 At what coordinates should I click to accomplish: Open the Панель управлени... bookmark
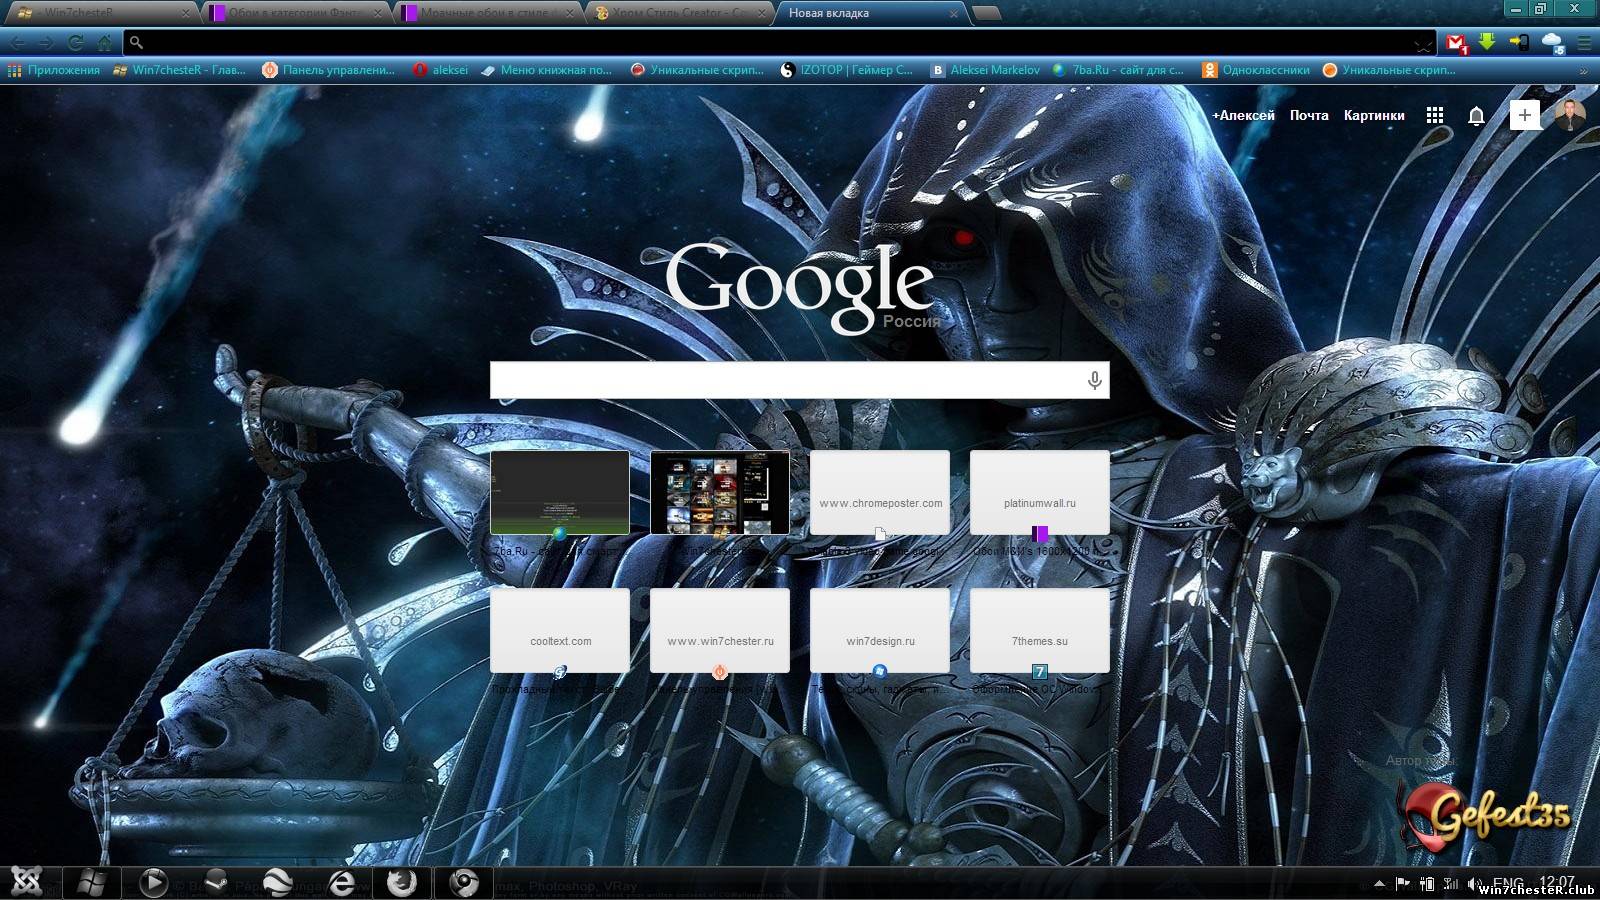pyautogui.click(x=329, y=70)
